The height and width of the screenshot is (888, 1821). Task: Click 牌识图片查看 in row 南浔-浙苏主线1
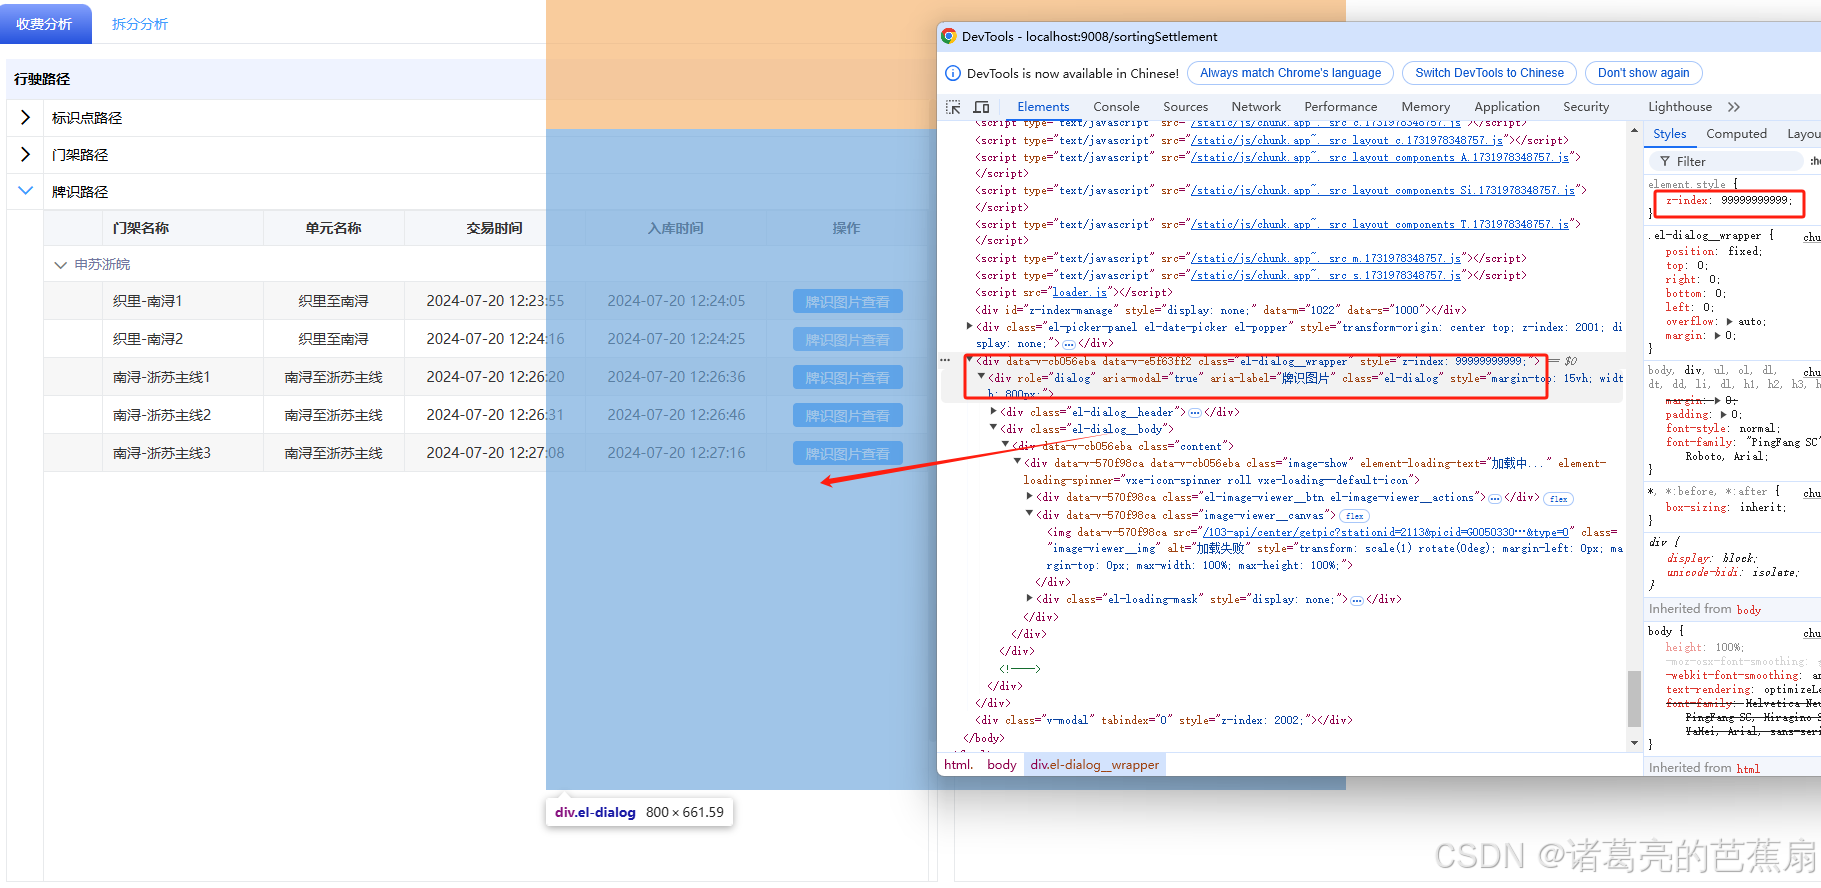tap(847, 377)
